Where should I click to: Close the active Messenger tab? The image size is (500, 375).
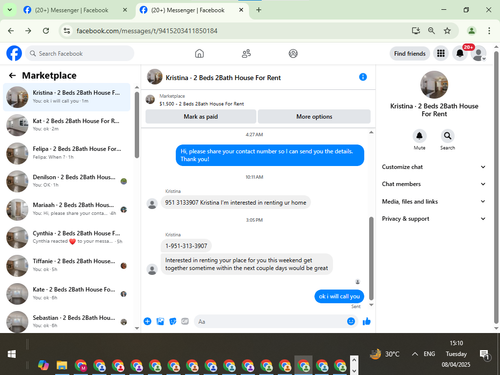tap(241, 10)
